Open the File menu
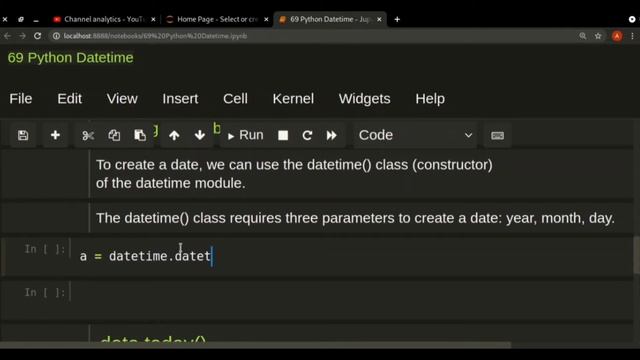Screen dimensions: 640x360 [21, 98]
